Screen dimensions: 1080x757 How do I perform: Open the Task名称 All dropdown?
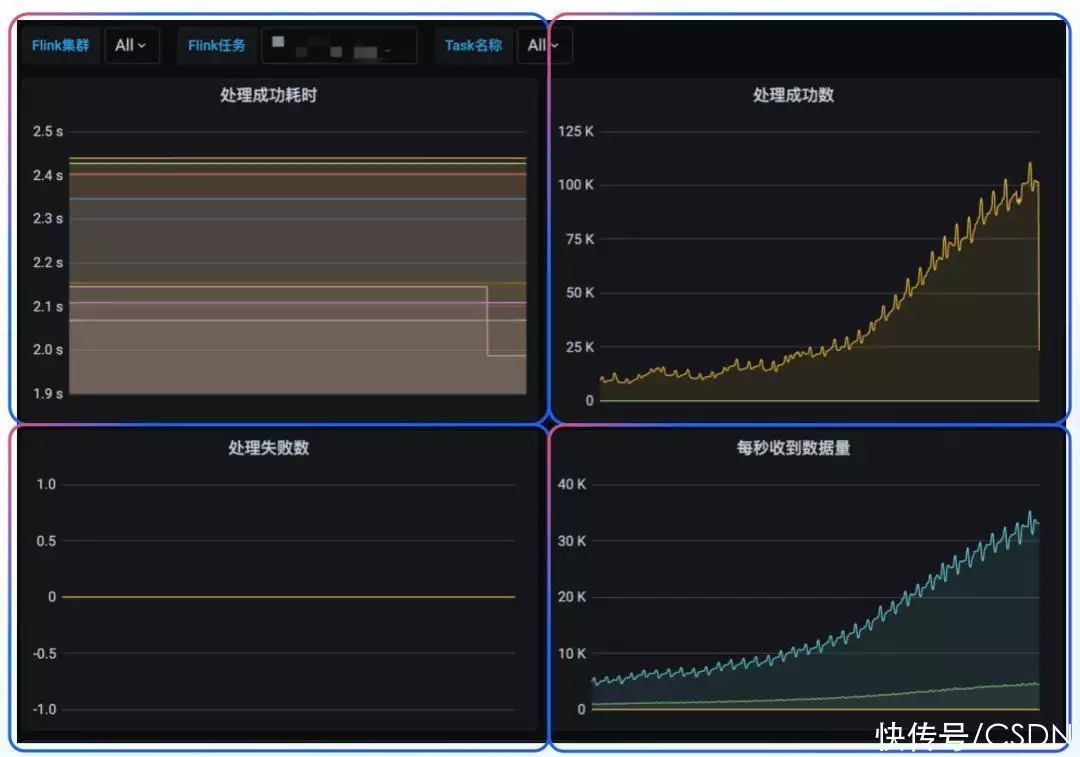(543, 45)
